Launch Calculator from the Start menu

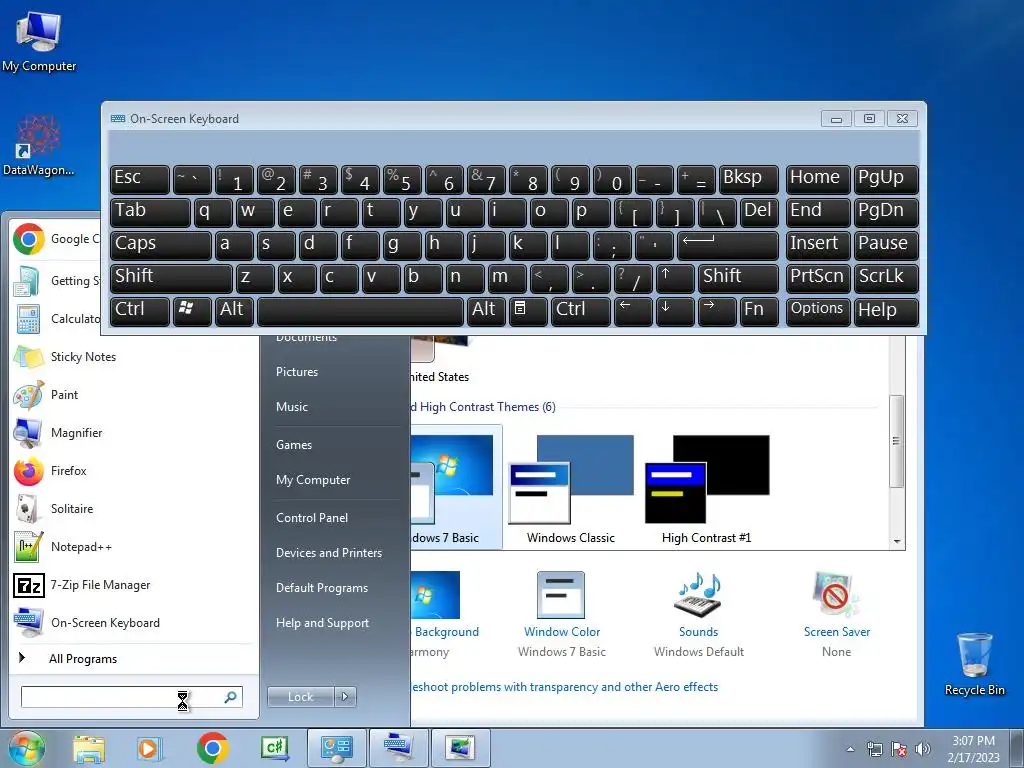(x=56, y=319)
